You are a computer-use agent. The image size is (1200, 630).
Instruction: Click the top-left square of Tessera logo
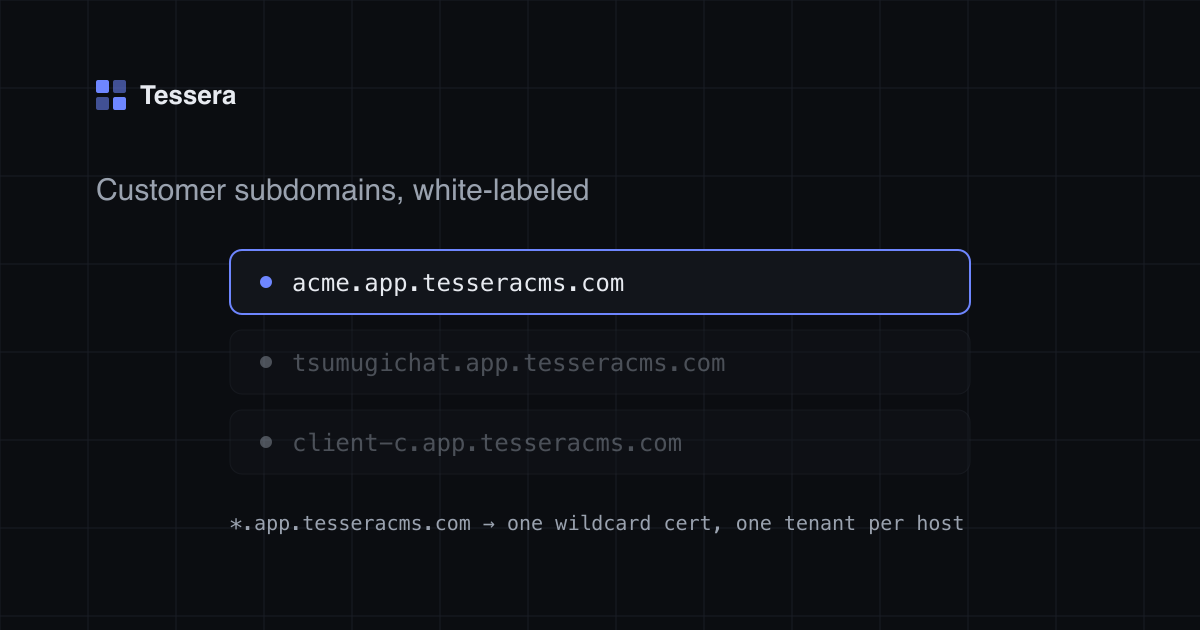102,86
